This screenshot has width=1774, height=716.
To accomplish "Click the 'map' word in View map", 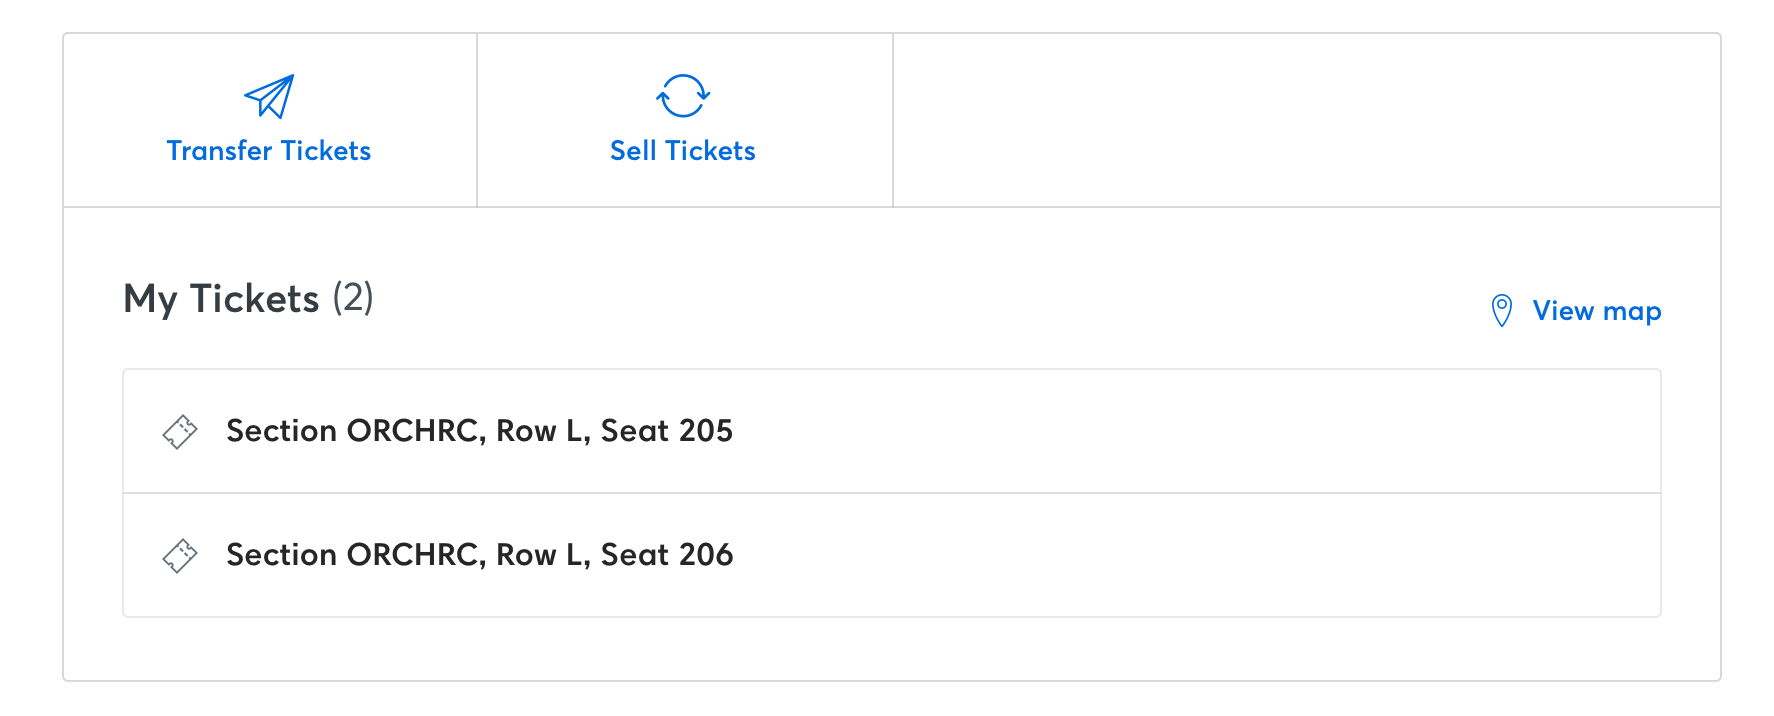I will [1632, 312].
